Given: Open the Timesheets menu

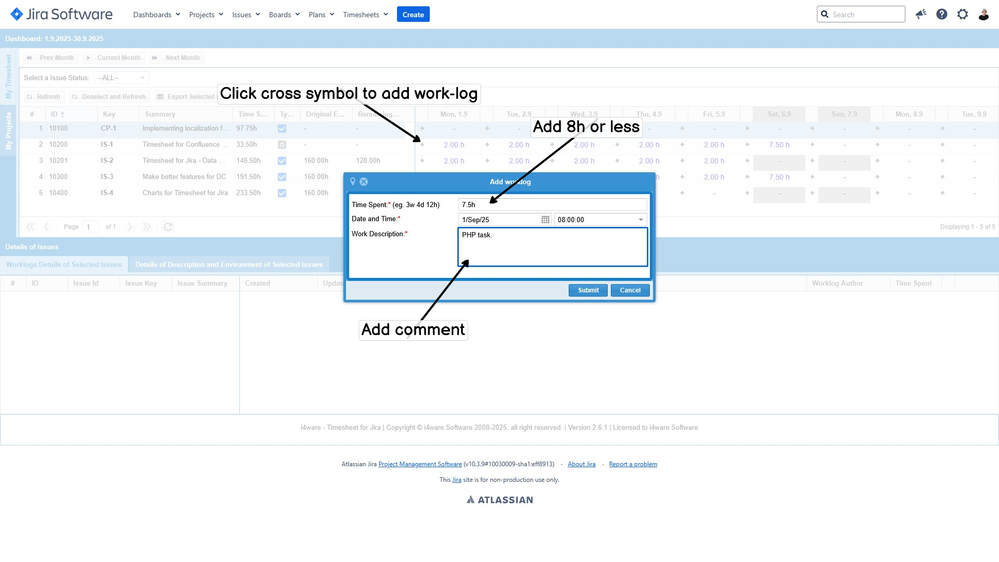Looking at the screenshot, I should [x=365, y=15].
